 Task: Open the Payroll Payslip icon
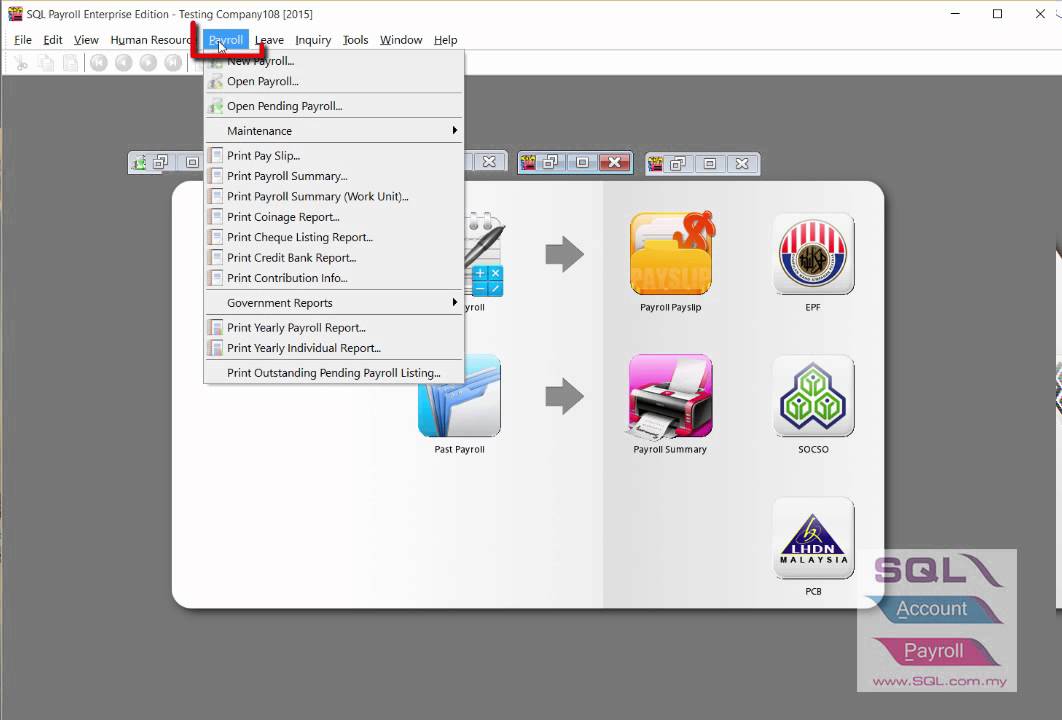click(671, 254)
